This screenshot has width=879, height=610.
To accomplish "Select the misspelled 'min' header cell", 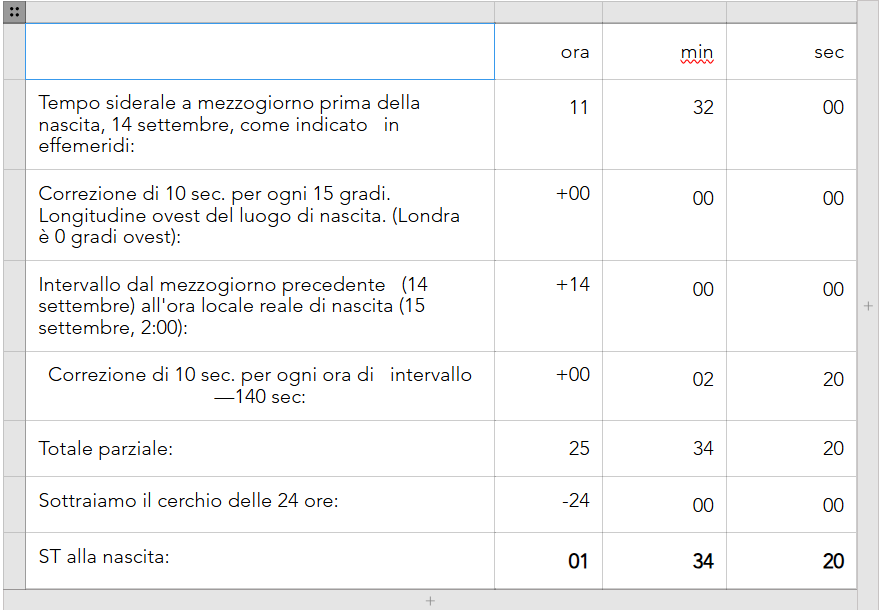I will (x=664, y=52).
